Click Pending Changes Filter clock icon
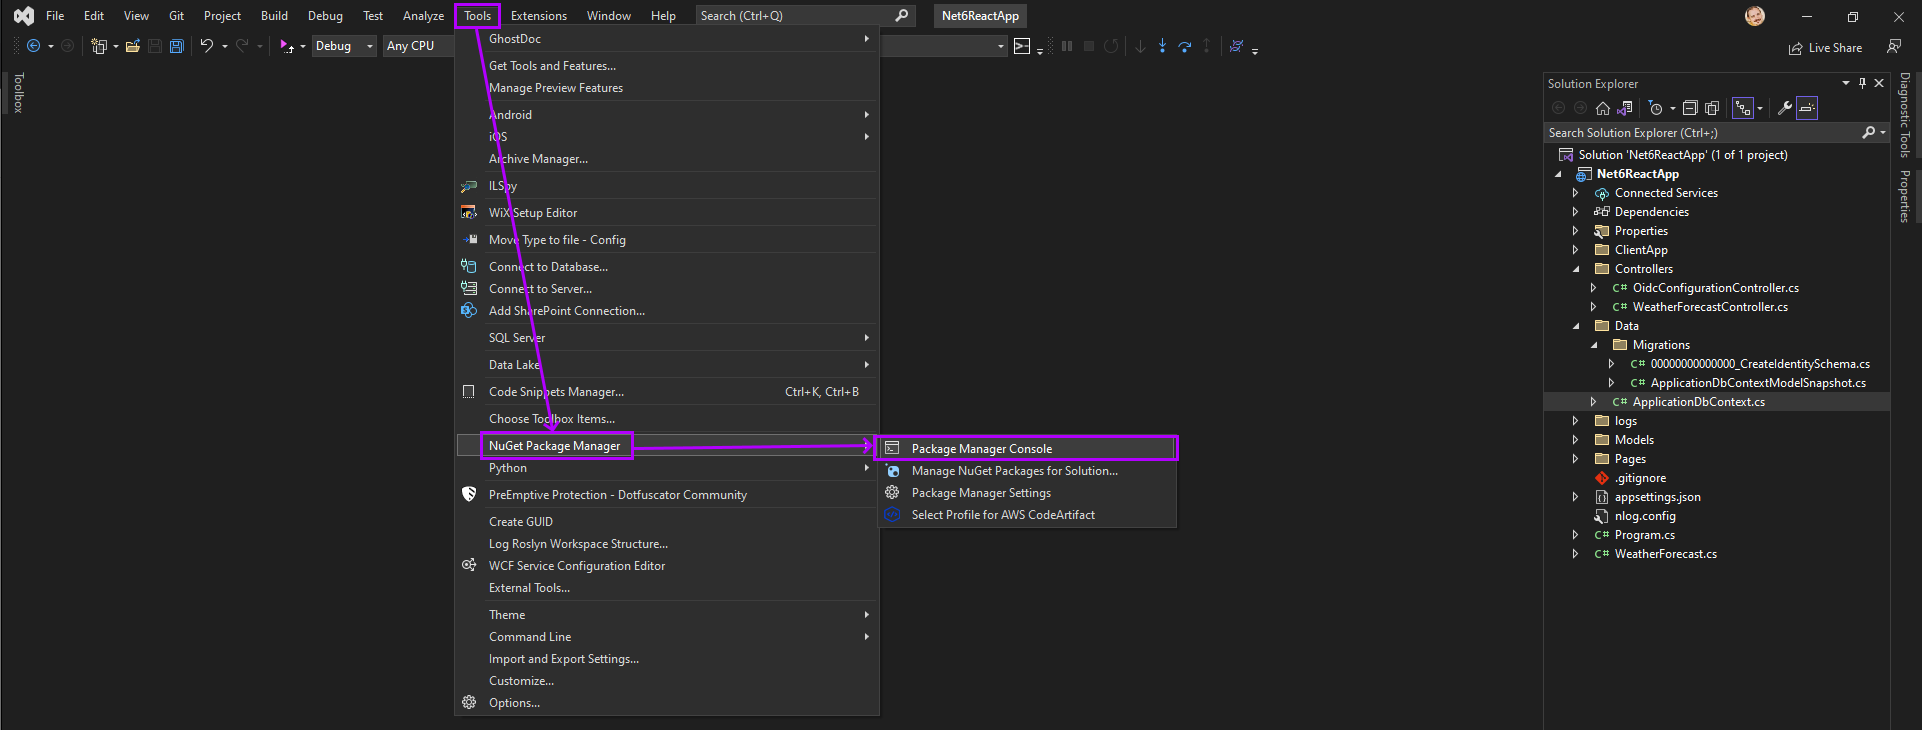This screenshot has height=730, width=1922. [x=1656, y=108]
